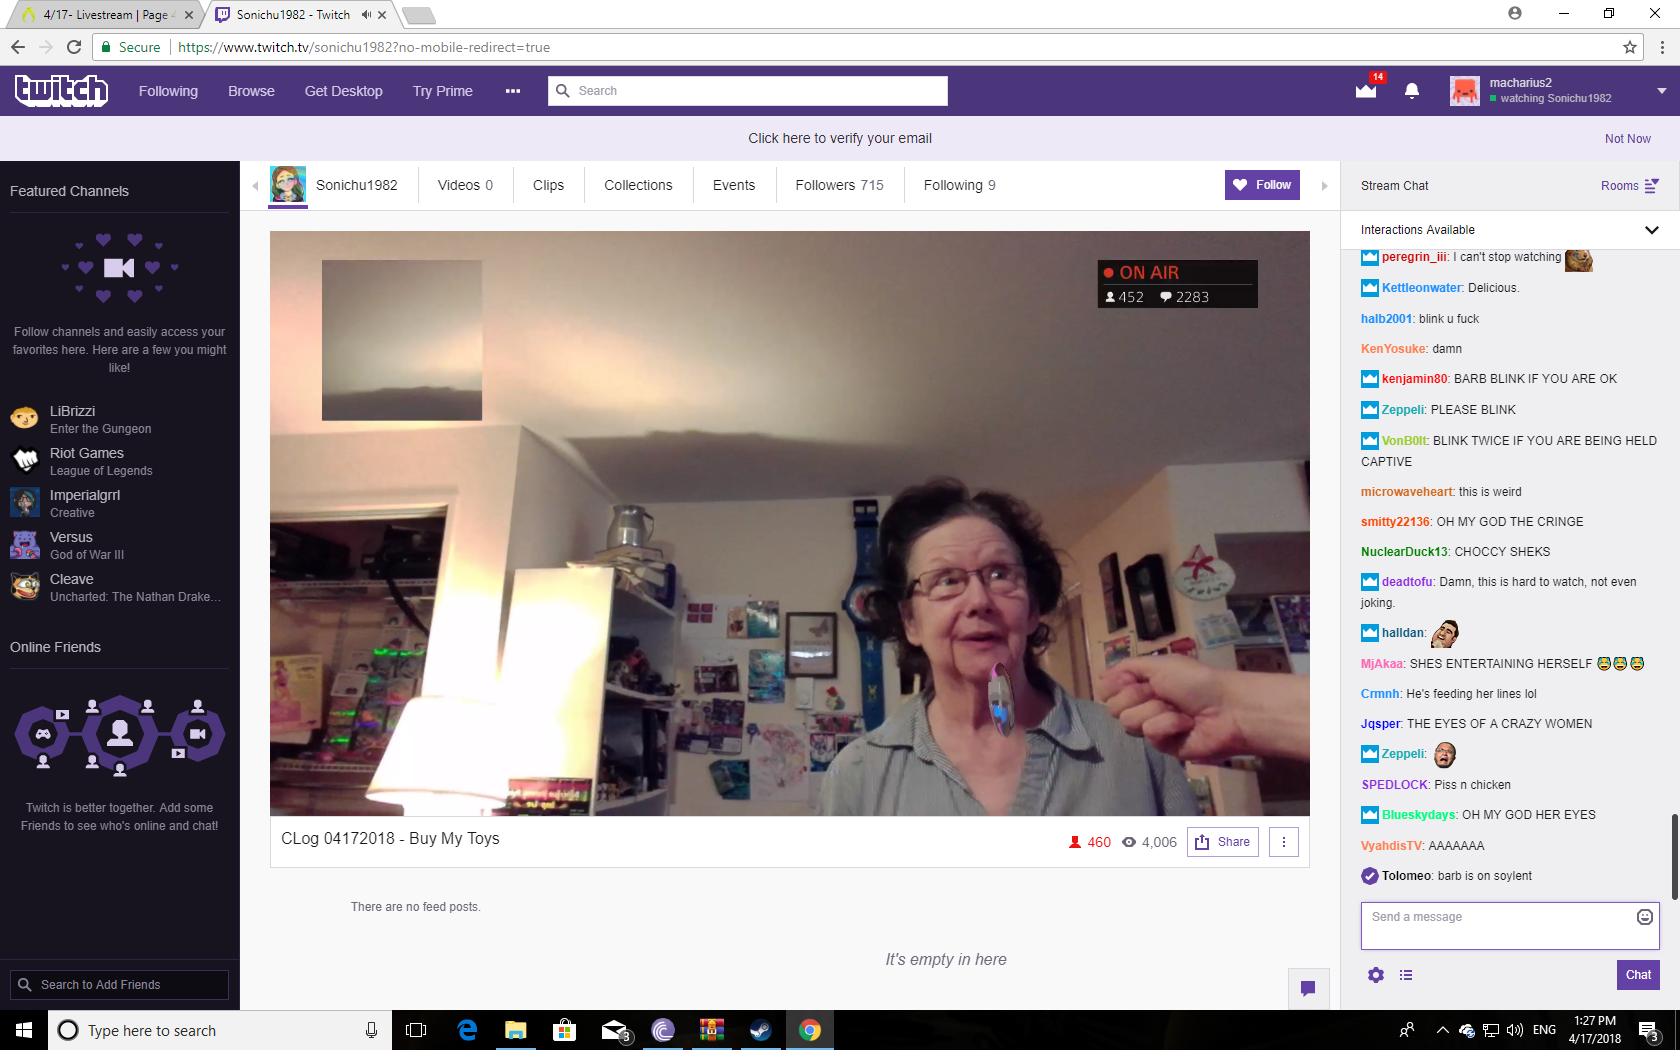1680x1050 pixels.
Task: Open the macharius2 account dropdown arrow
Action: [x=1662, y=91]
